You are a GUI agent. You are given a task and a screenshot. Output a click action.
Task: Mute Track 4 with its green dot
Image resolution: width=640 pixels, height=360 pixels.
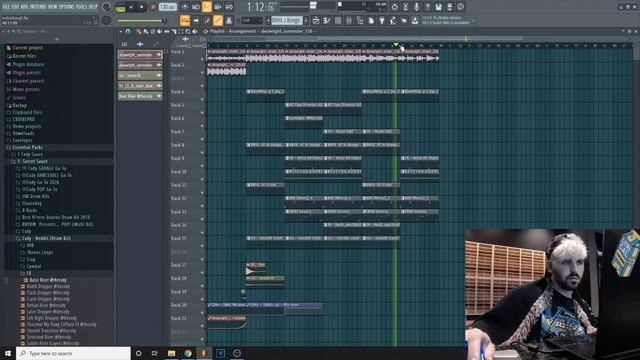coord(202,99)
